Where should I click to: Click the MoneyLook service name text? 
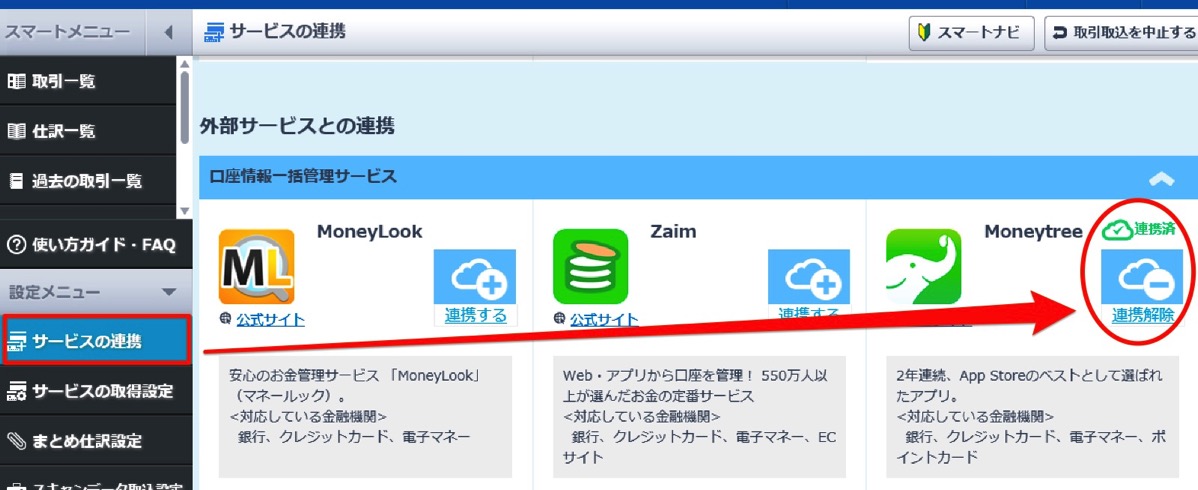tap(370, 232)
